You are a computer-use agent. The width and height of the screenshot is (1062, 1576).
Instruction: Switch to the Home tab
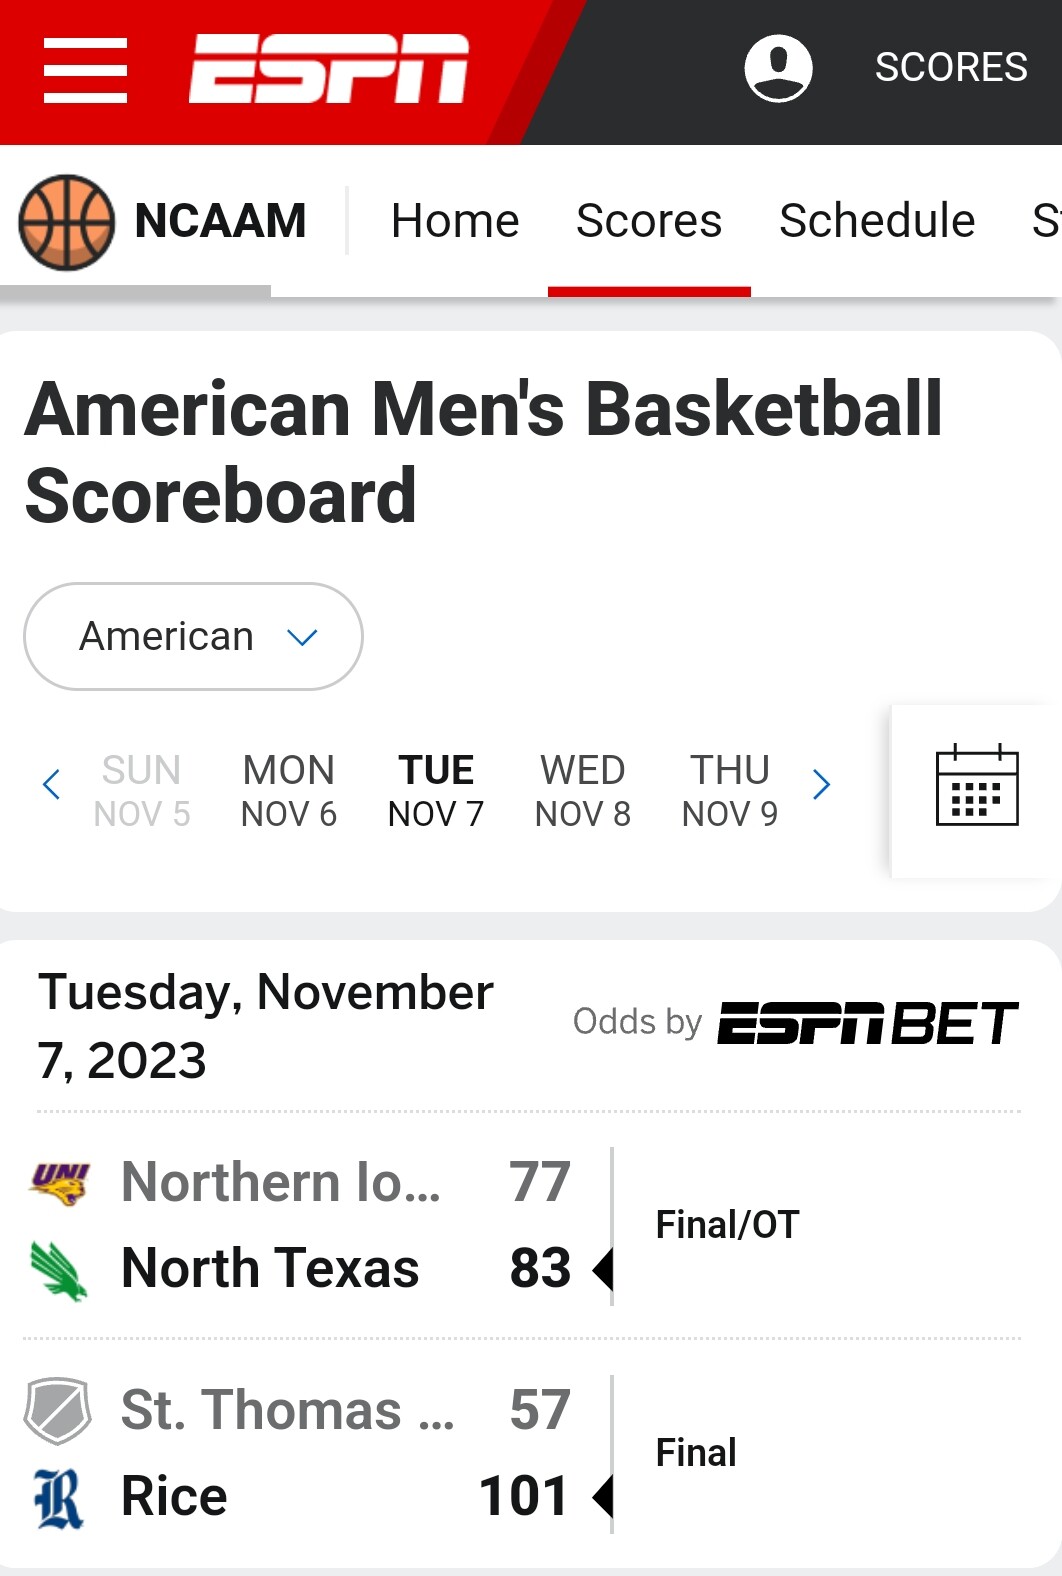tap(455, 221)
